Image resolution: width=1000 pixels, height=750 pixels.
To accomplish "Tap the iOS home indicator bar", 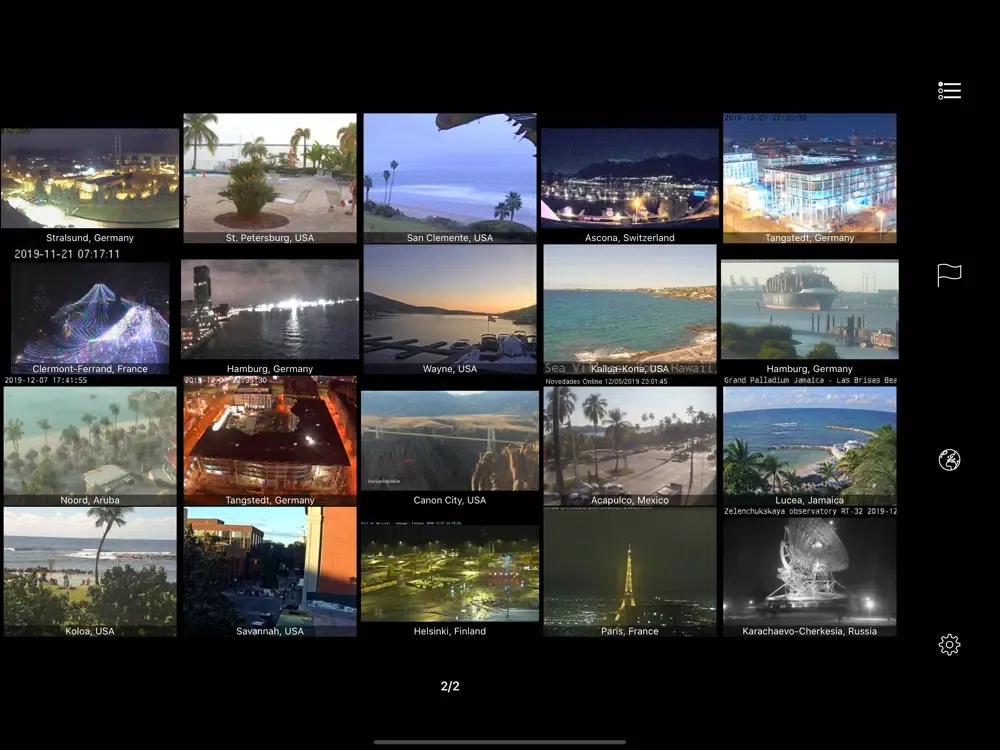I will pos(500,742).
